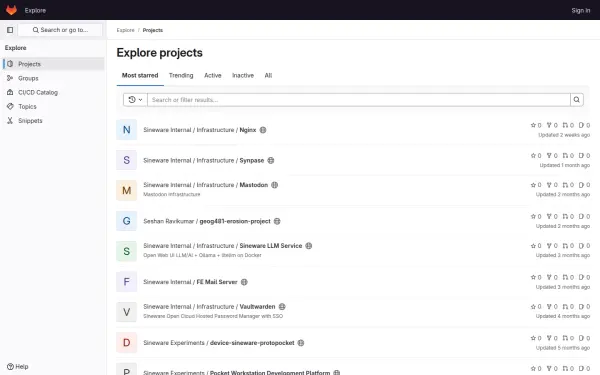Click the Search or go to box
The height and width of the screenshot is (375, 600).
pos(60,30)
